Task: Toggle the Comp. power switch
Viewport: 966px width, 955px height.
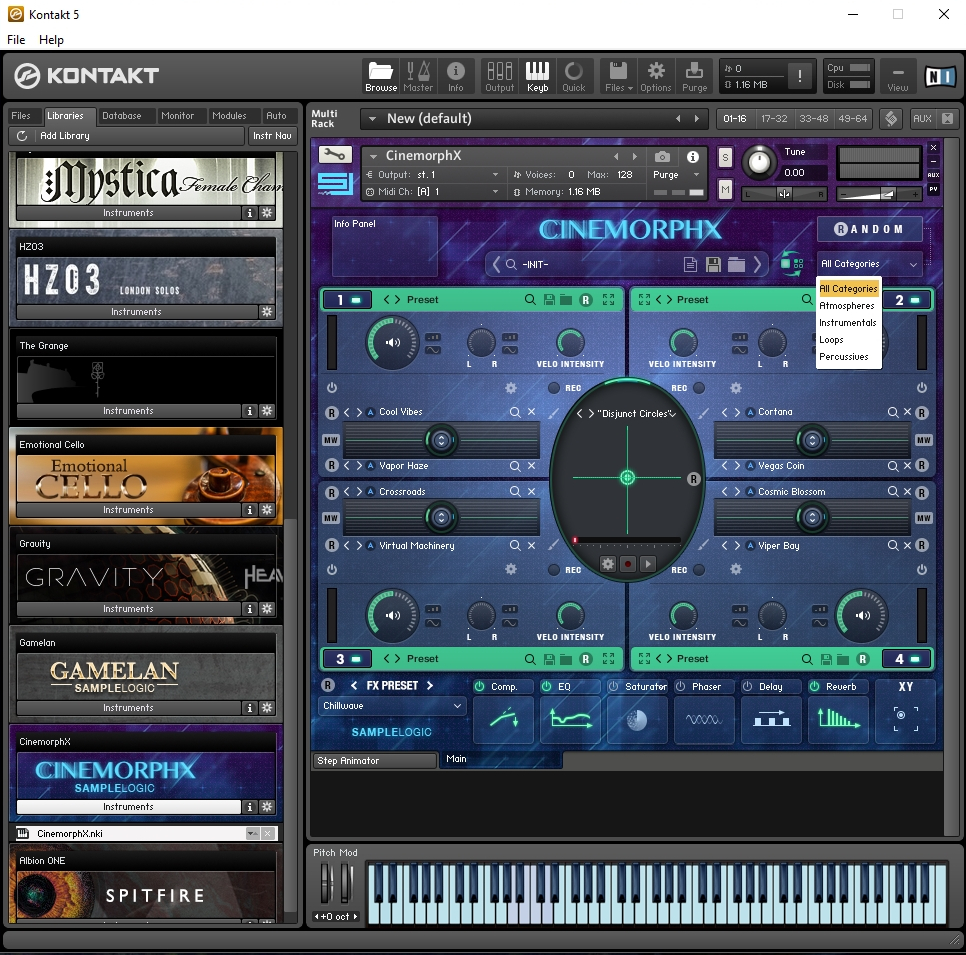Action: (480, 686)
